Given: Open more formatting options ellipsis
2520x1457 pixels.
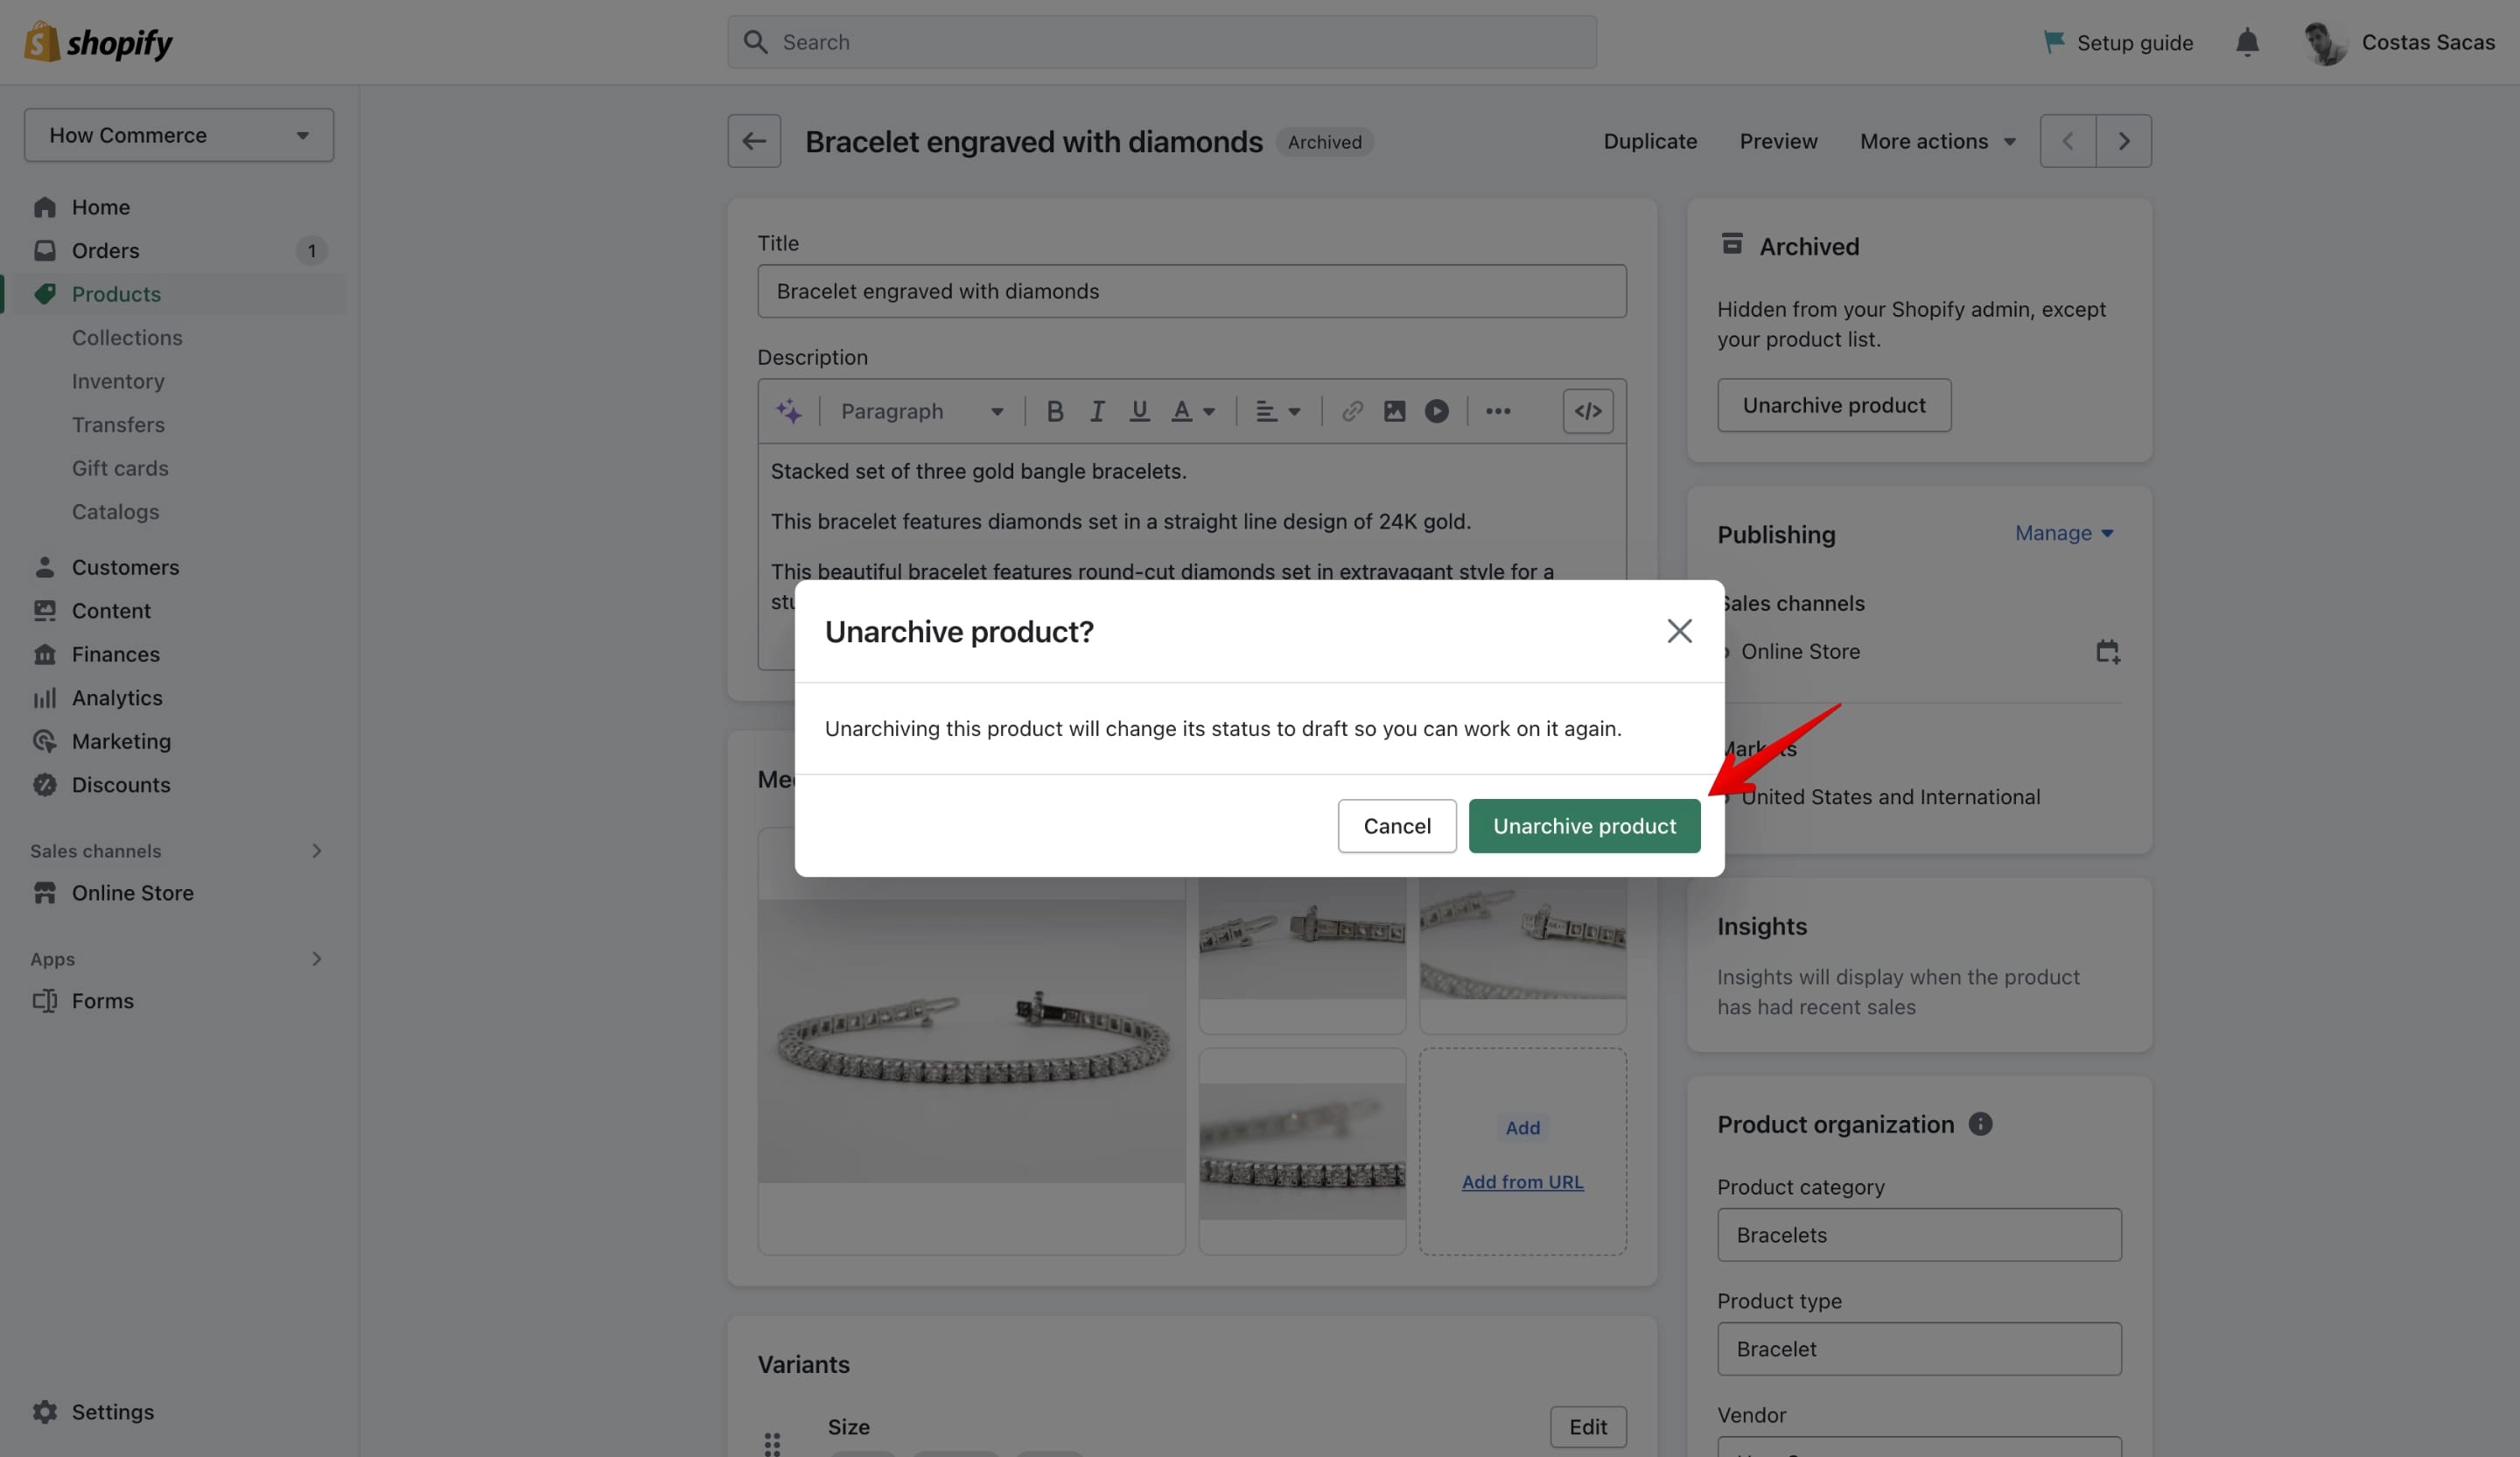Looking at the screenshot, I should pos(1498,411).
